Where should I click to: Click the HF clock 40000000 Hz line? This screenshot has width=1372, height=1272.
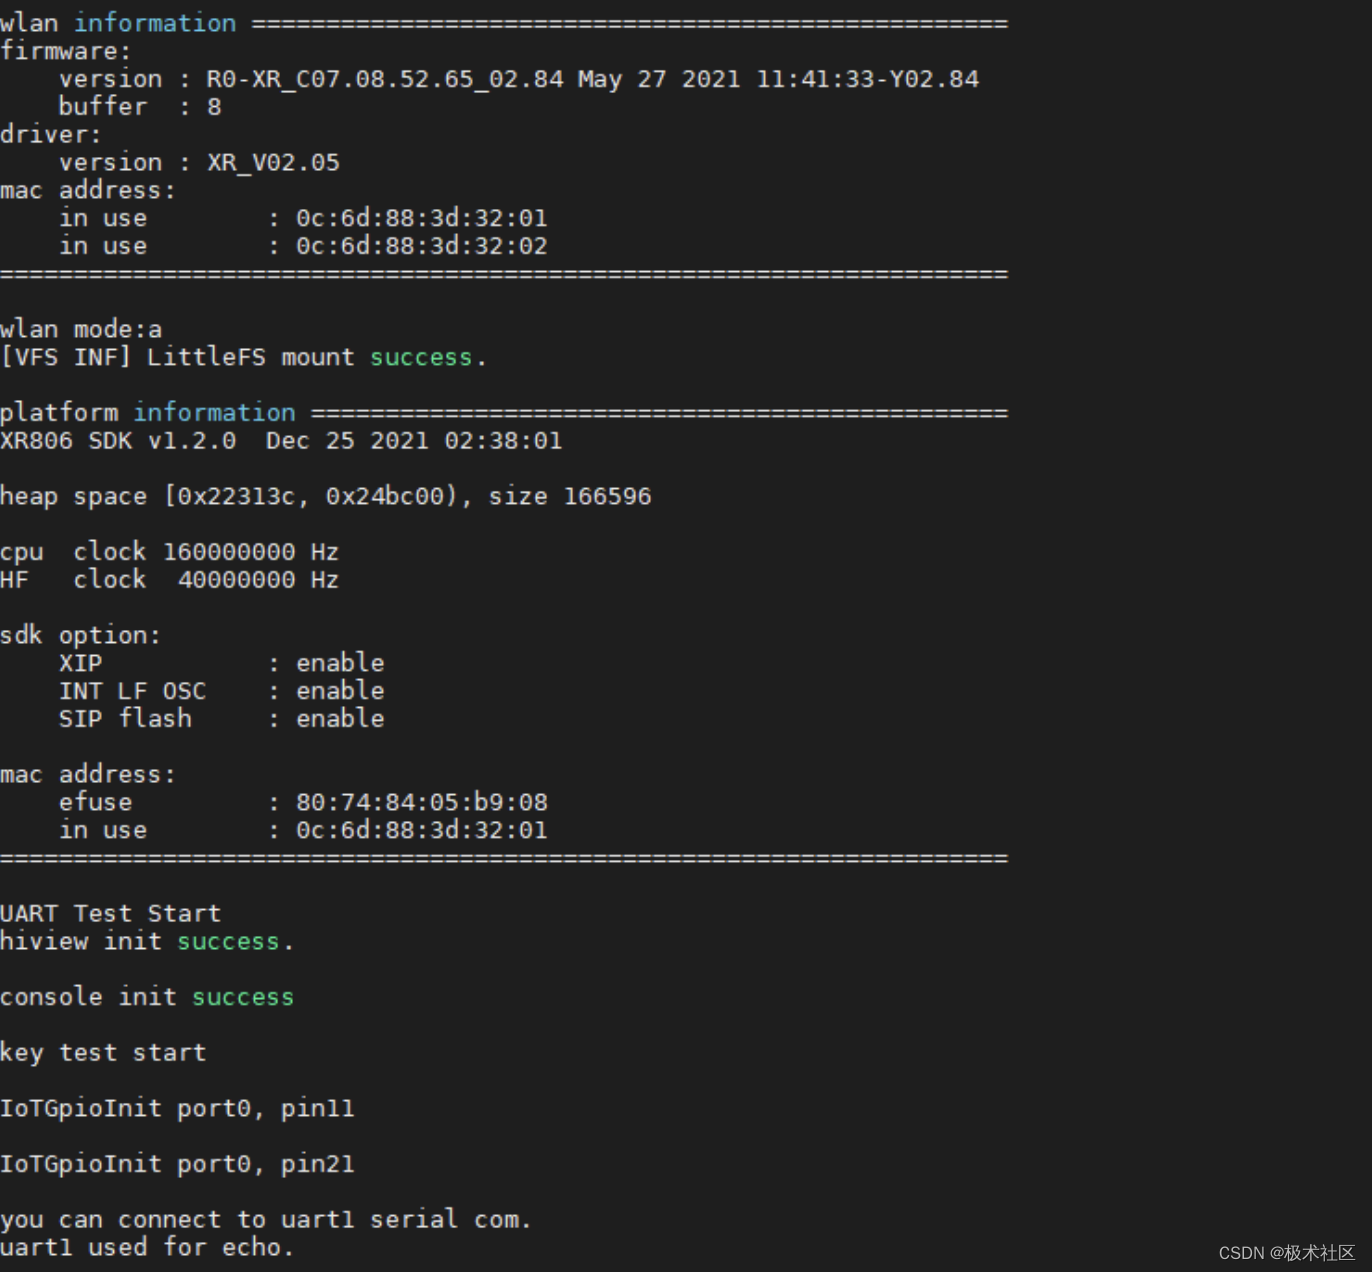pos(169,580)
